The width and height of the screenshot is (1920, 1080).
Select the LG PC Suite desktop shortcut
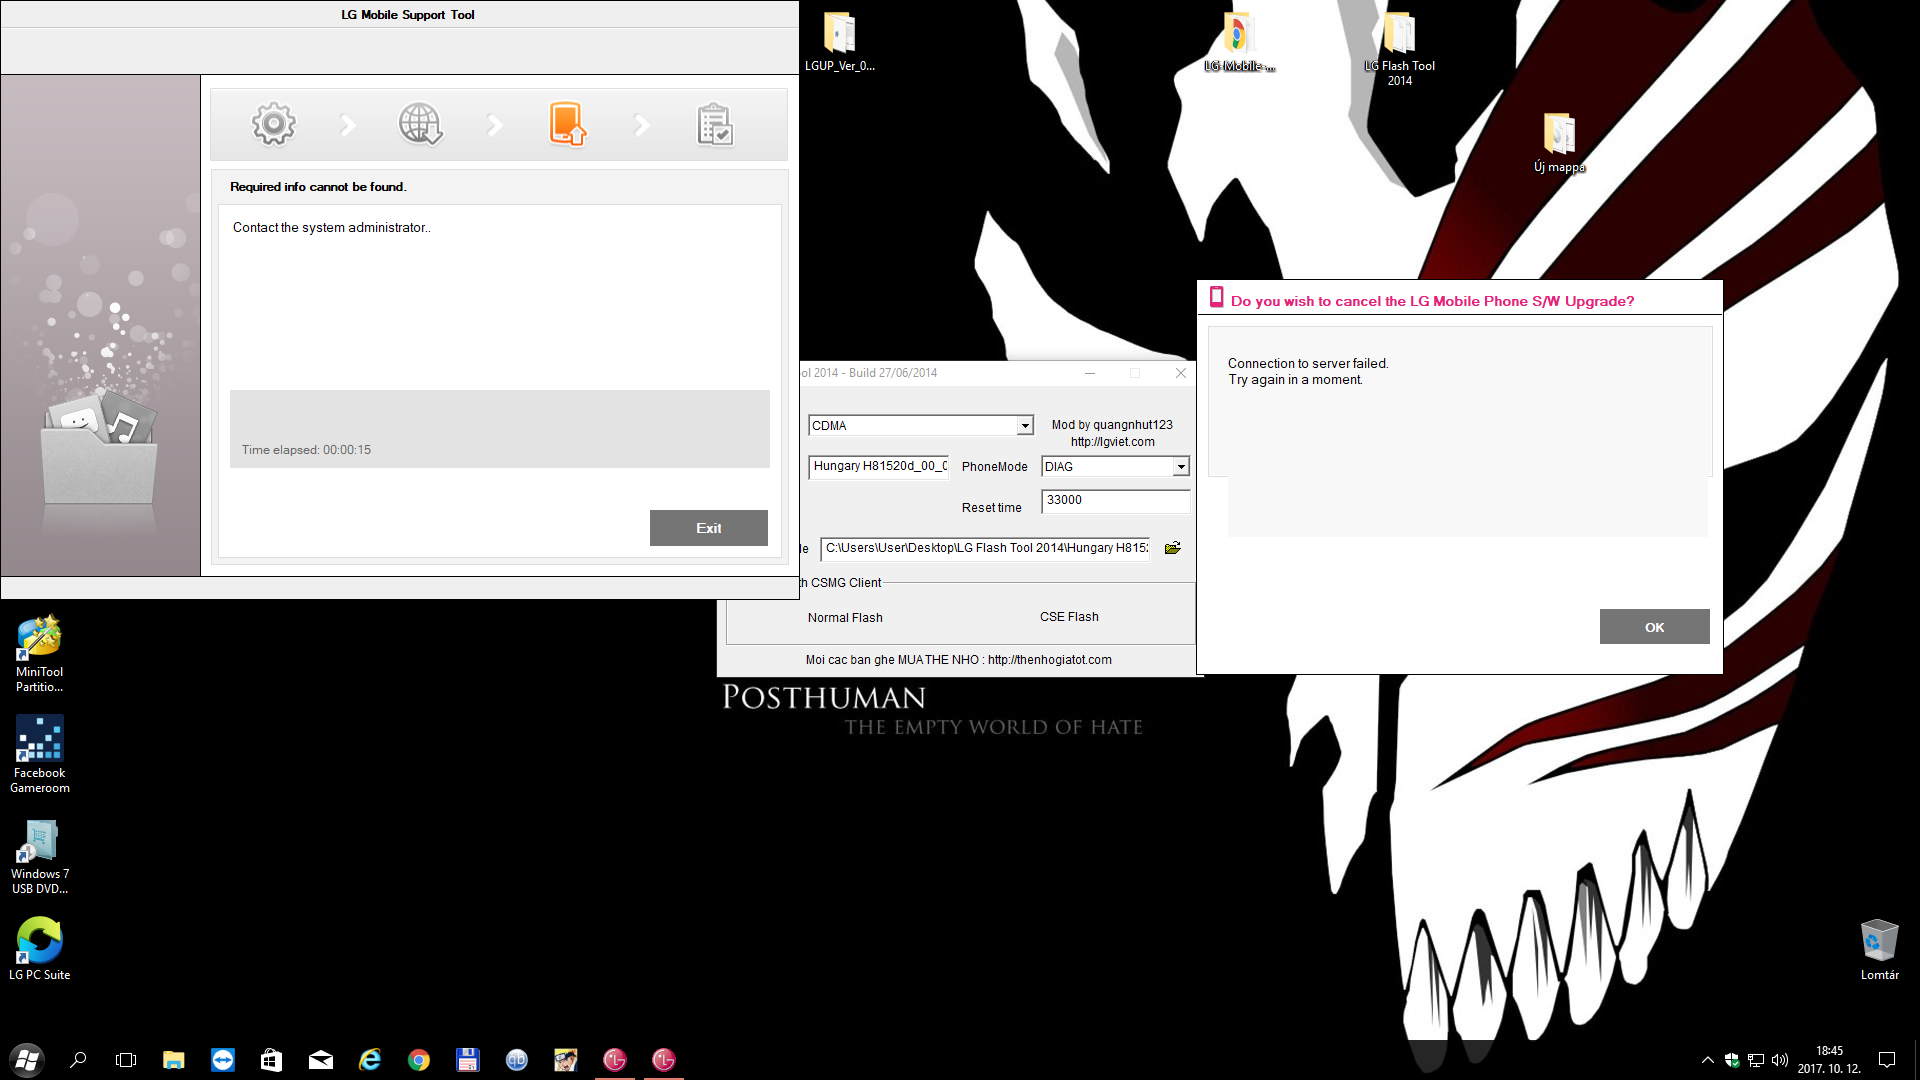(40, 950)
